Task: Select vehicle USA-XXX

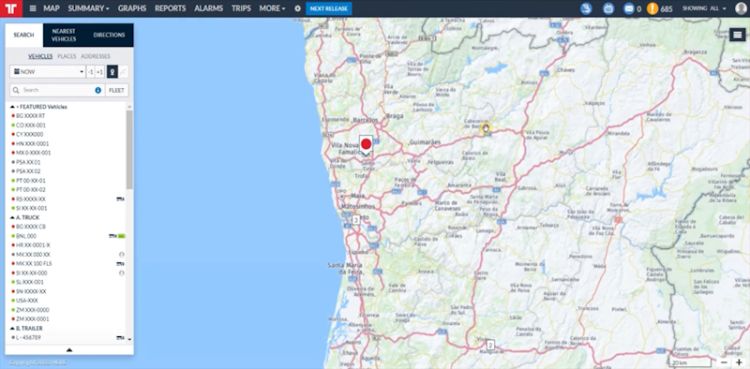Action: [27, 301]
